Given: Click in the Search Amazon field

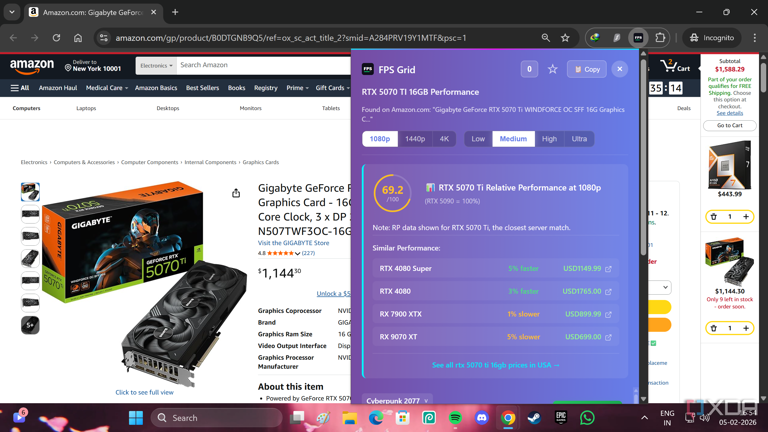Looking at the screenshot, I should pyautogui.click(x=264, y=65).
